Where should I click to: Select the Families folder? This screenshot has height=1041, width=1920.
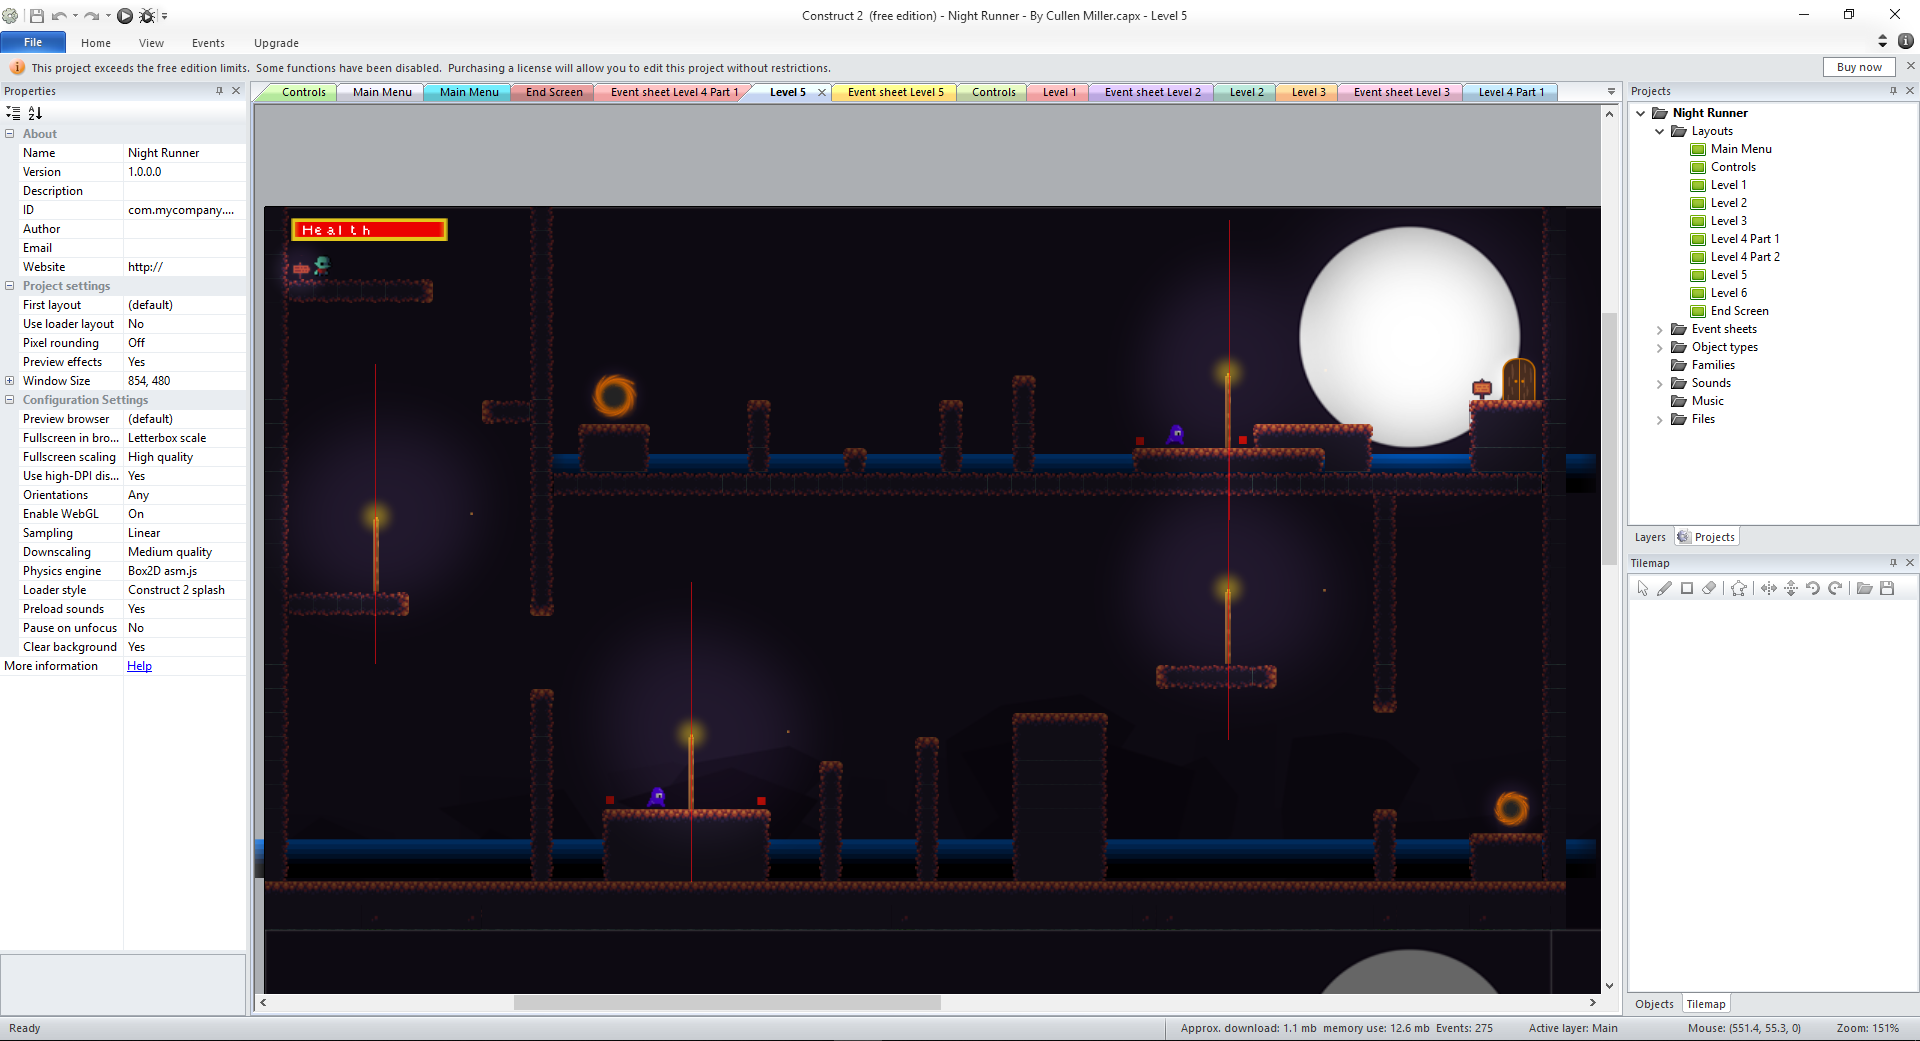[x=1713, y=365]
